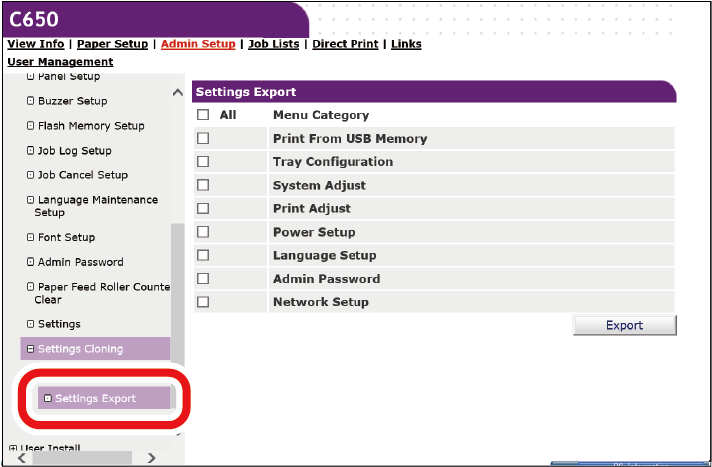Enable Print From USB Memory checkbox

click(x=203, y=139)
